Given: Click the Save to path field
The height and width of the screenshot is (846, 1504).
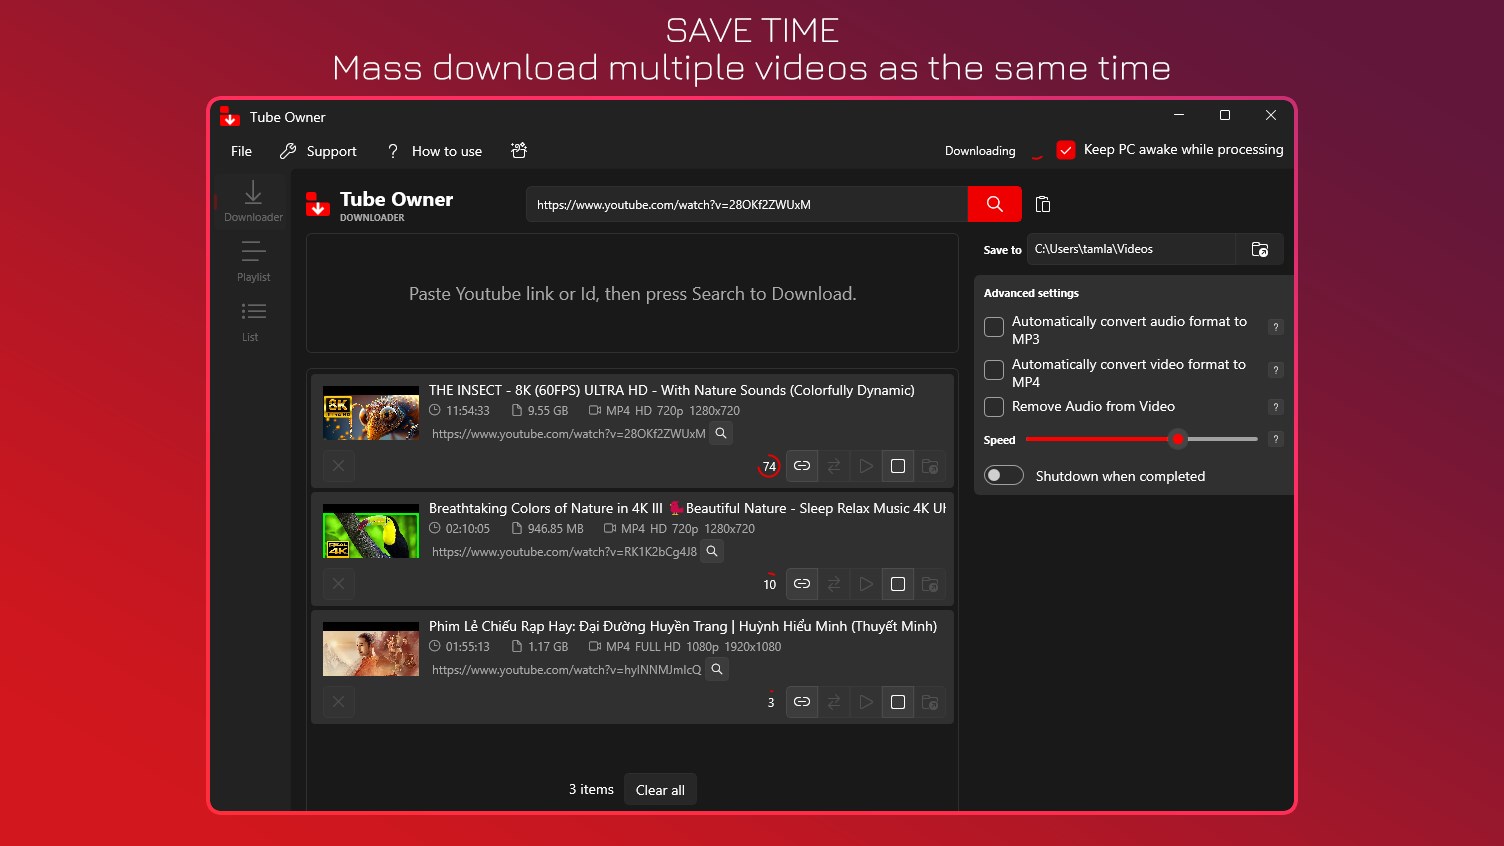Looking at the screenshot, I should point(1131,249).
